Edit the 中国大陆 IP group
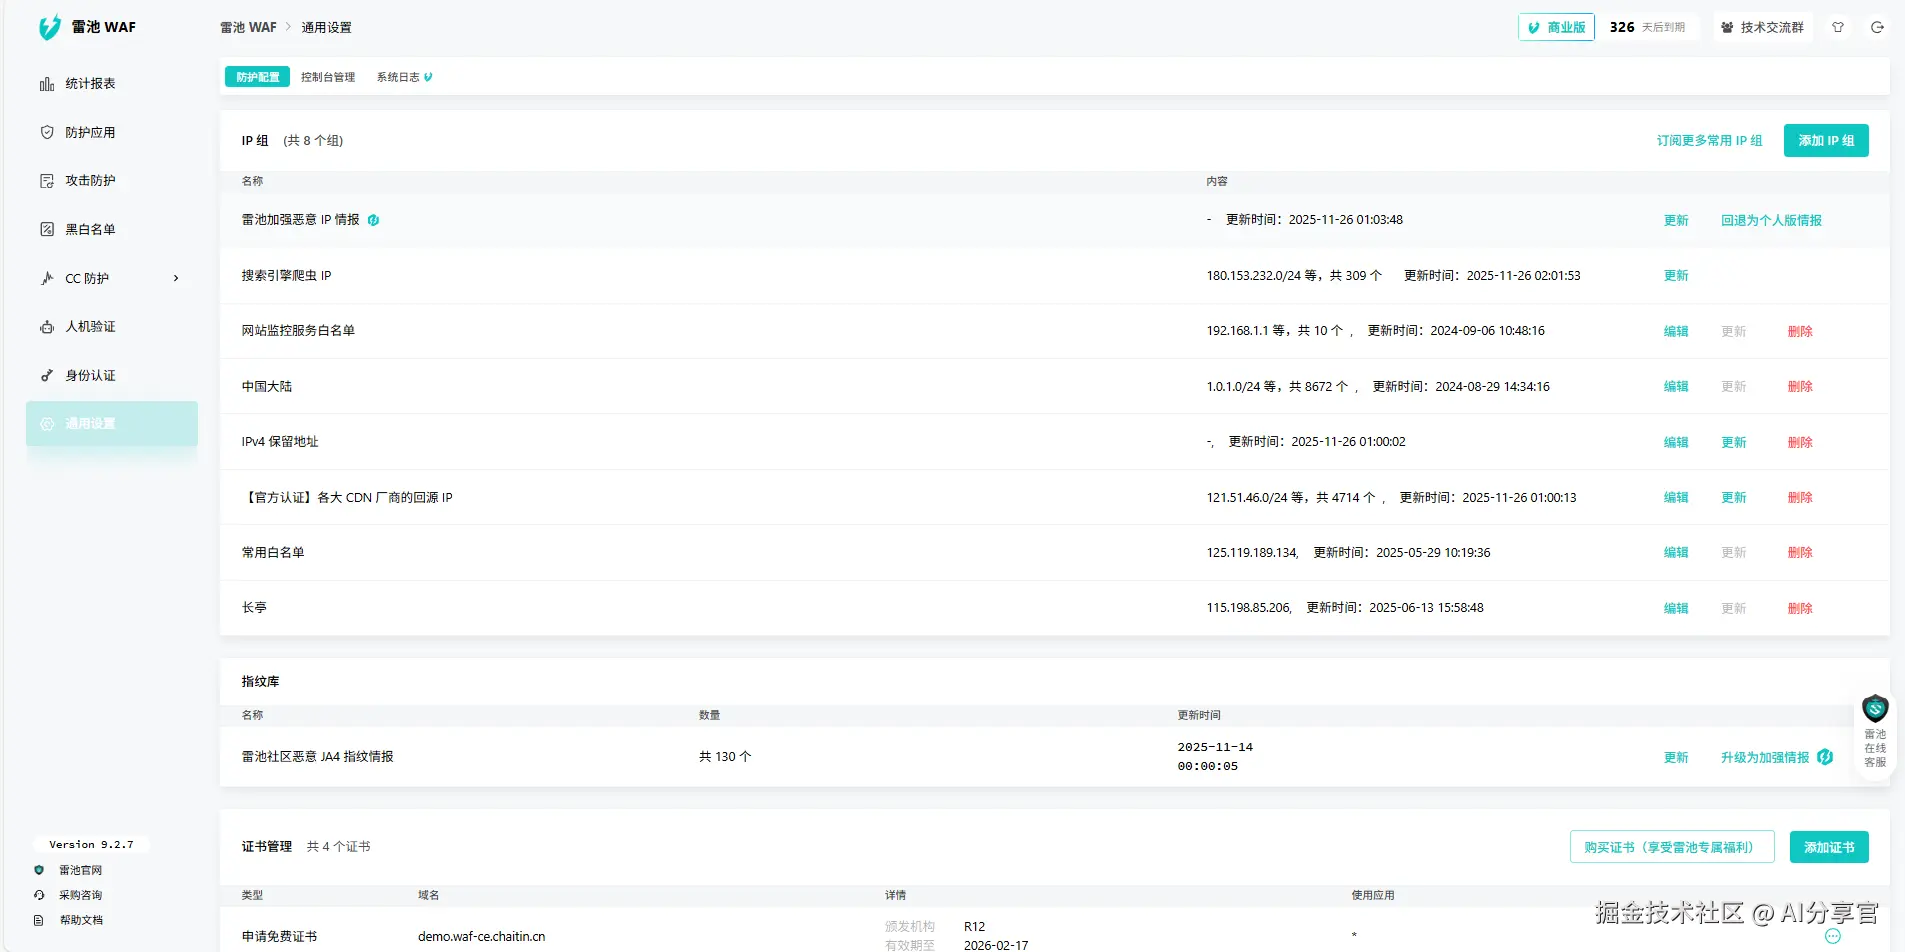 pyautogui.click(x=1676, y=386)
